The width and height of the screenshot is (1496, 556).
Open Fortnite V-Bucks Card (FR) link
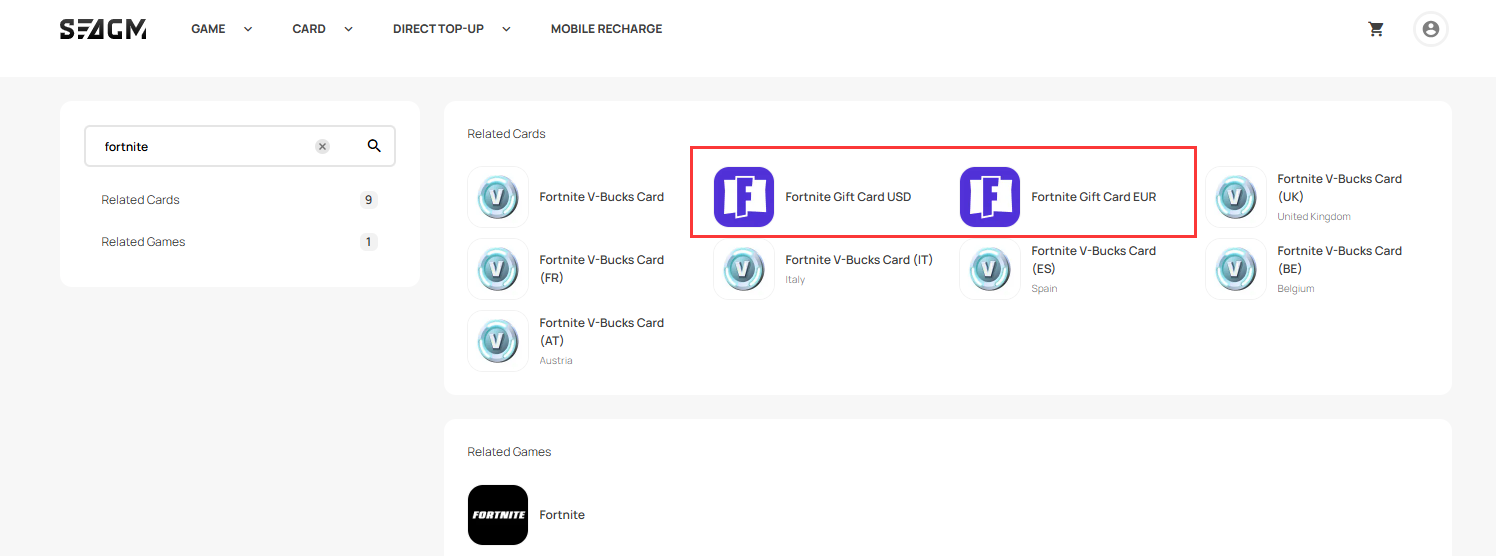tap(601, 269)
